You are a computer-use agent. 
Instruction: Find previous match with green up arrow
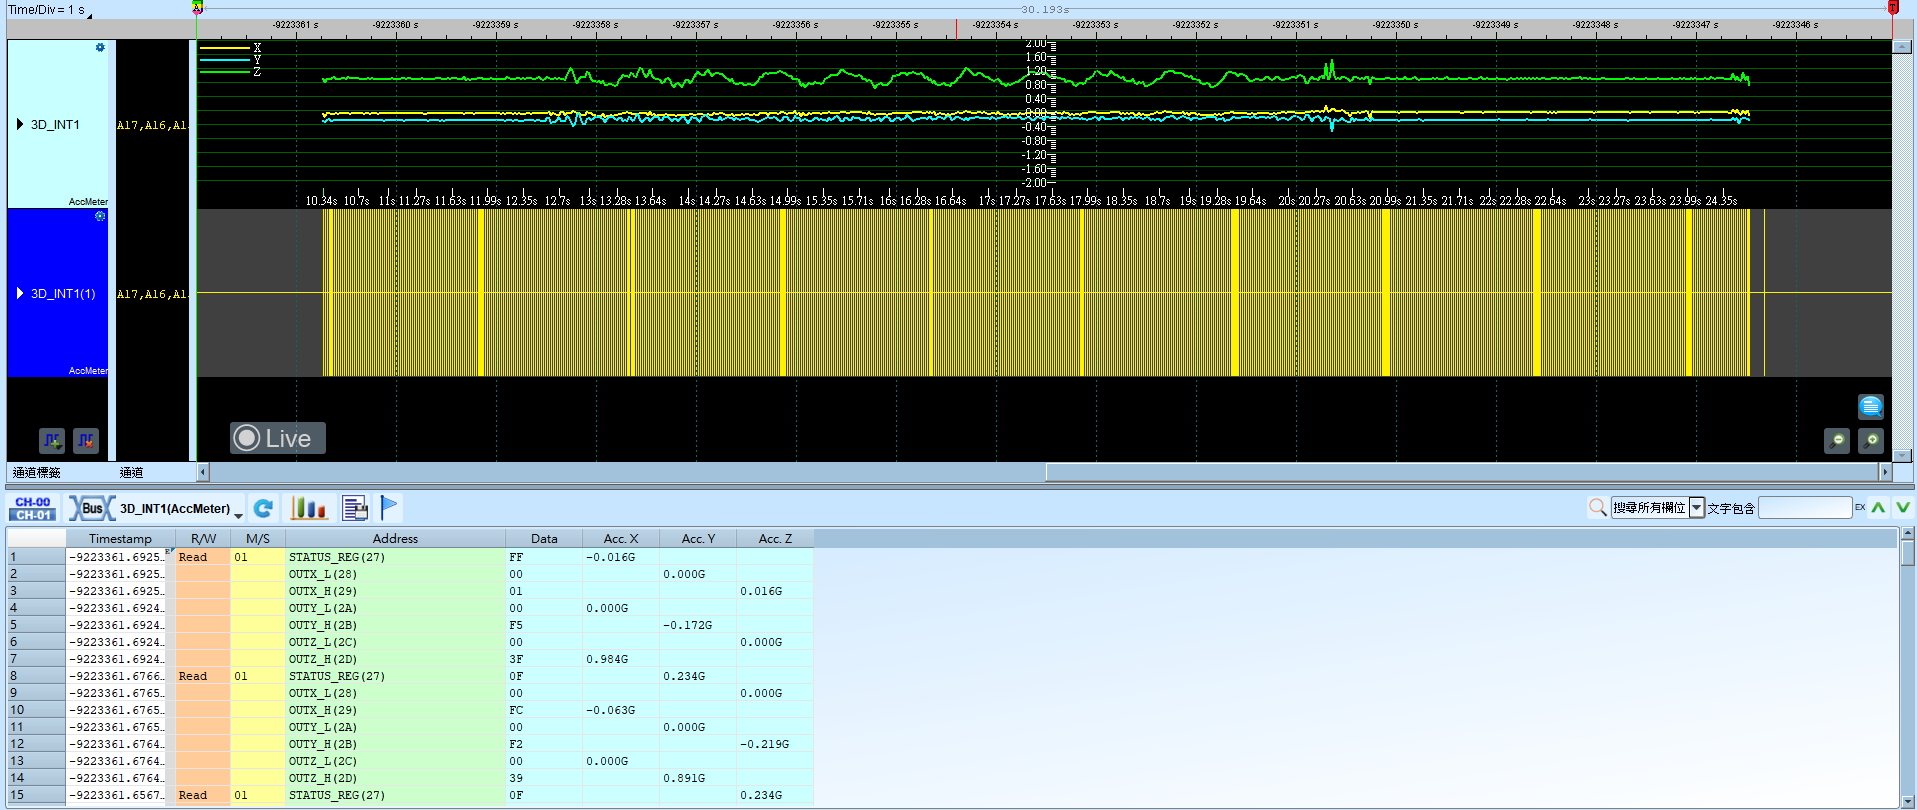(1878, 508)
